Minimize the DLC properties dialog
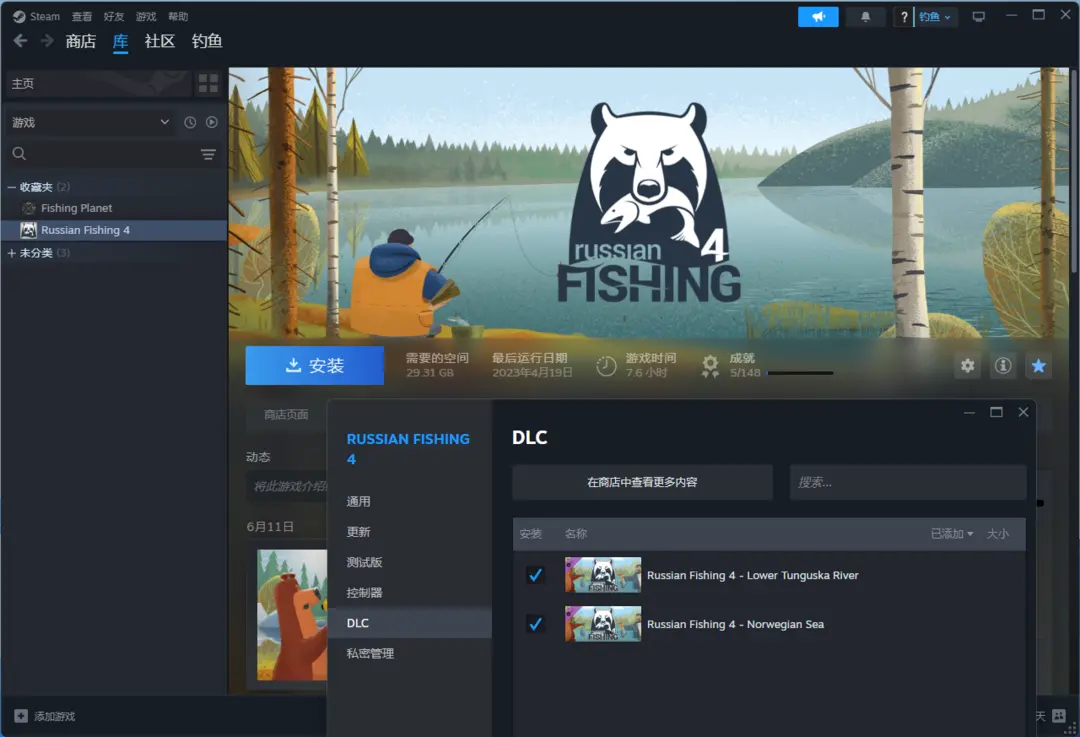Image resolution: width=1080 pixels, height=737 pixels. 969,413
